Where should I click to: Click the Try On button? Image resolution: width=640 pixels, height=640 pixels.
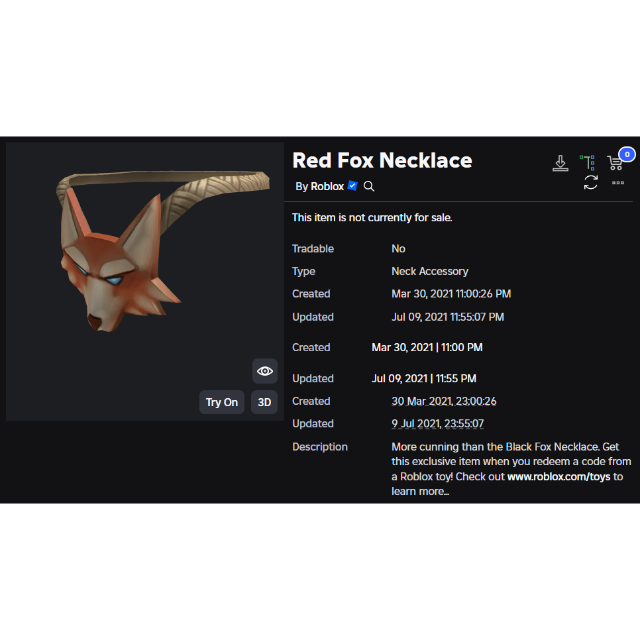pos(222,402)
